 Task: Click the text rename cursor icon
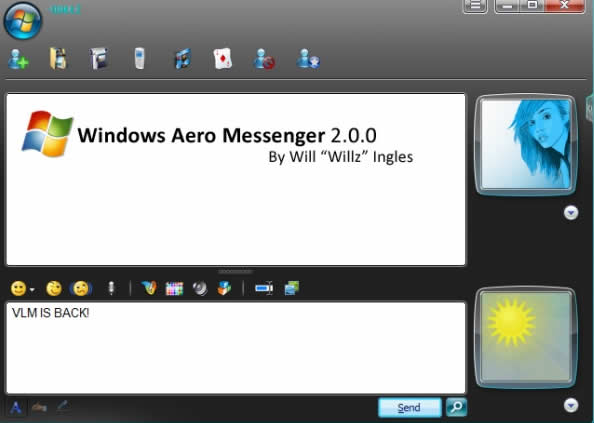pos(264,288)
